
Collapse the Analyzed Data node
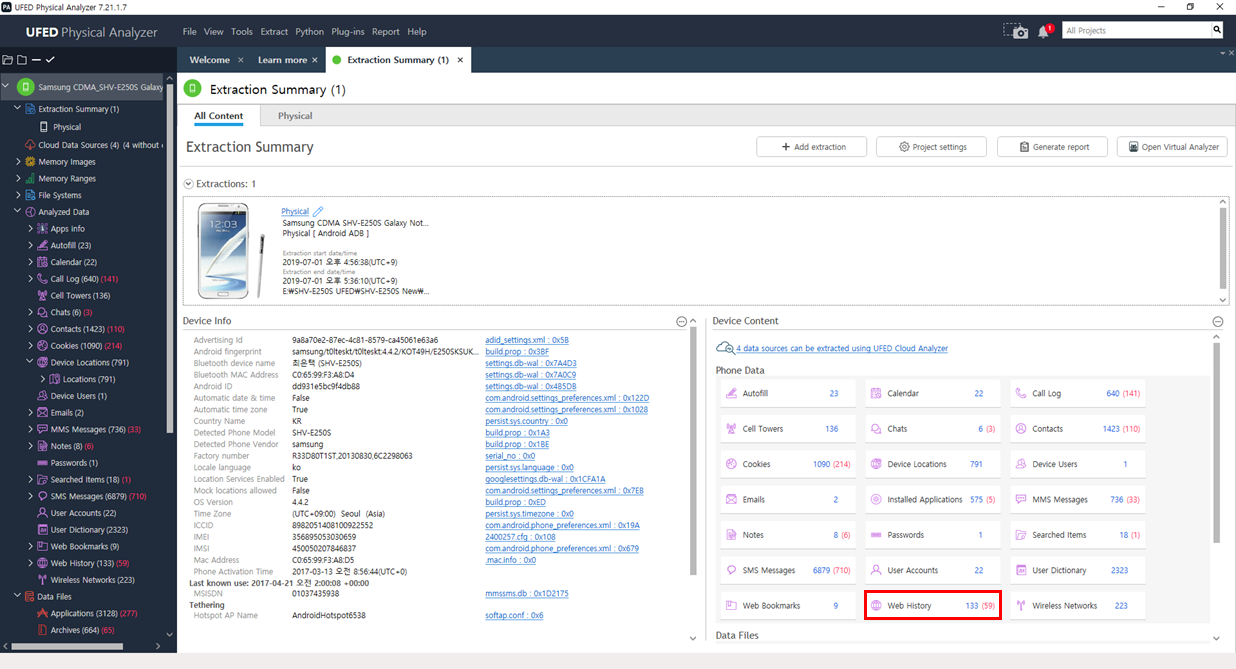[x=17, y=212]
